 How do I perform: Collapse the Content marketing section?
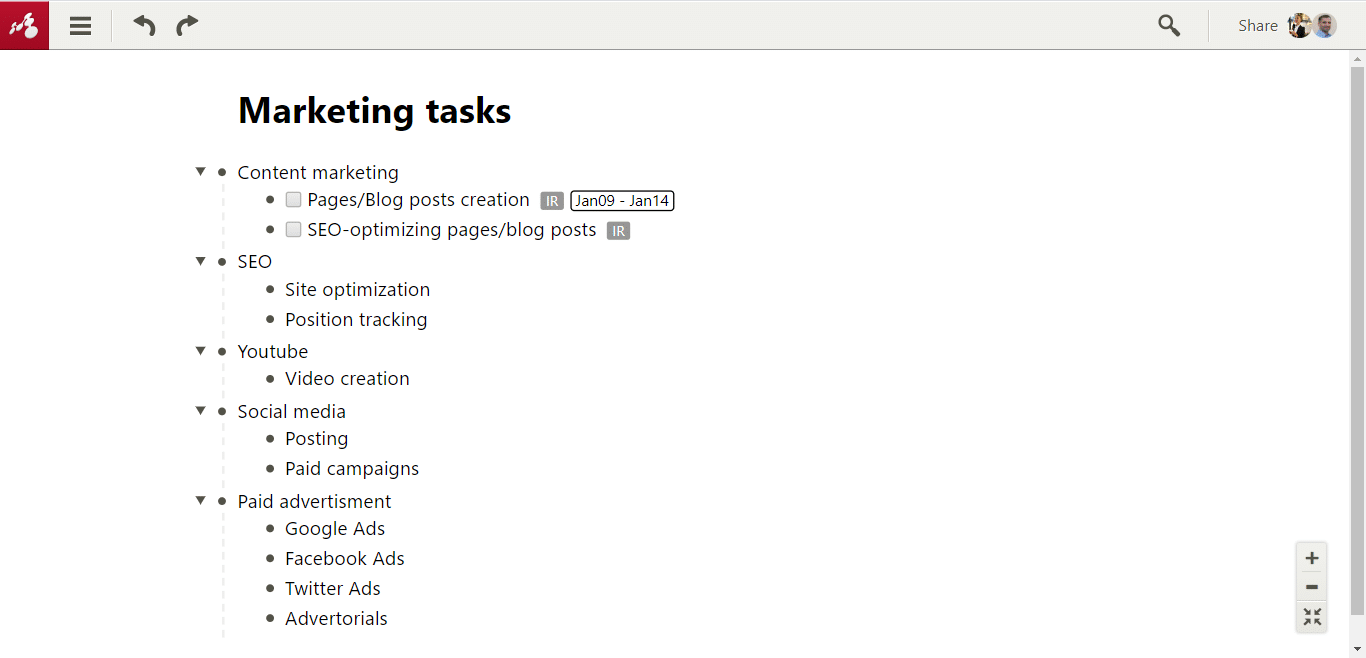tap(201, 172)
